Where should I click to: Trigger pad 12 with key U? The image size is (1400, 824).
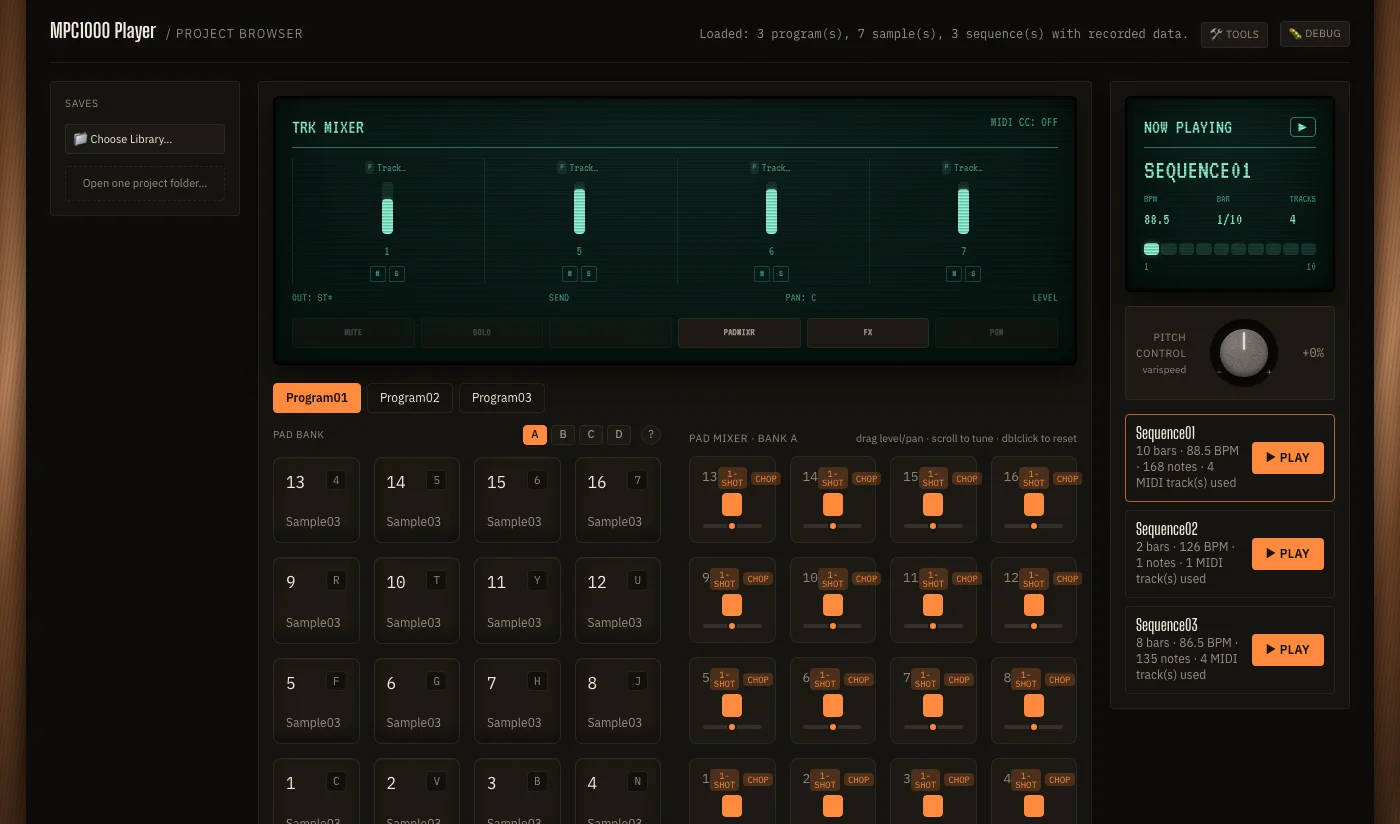pyautogui.click(x=618, y=600)
